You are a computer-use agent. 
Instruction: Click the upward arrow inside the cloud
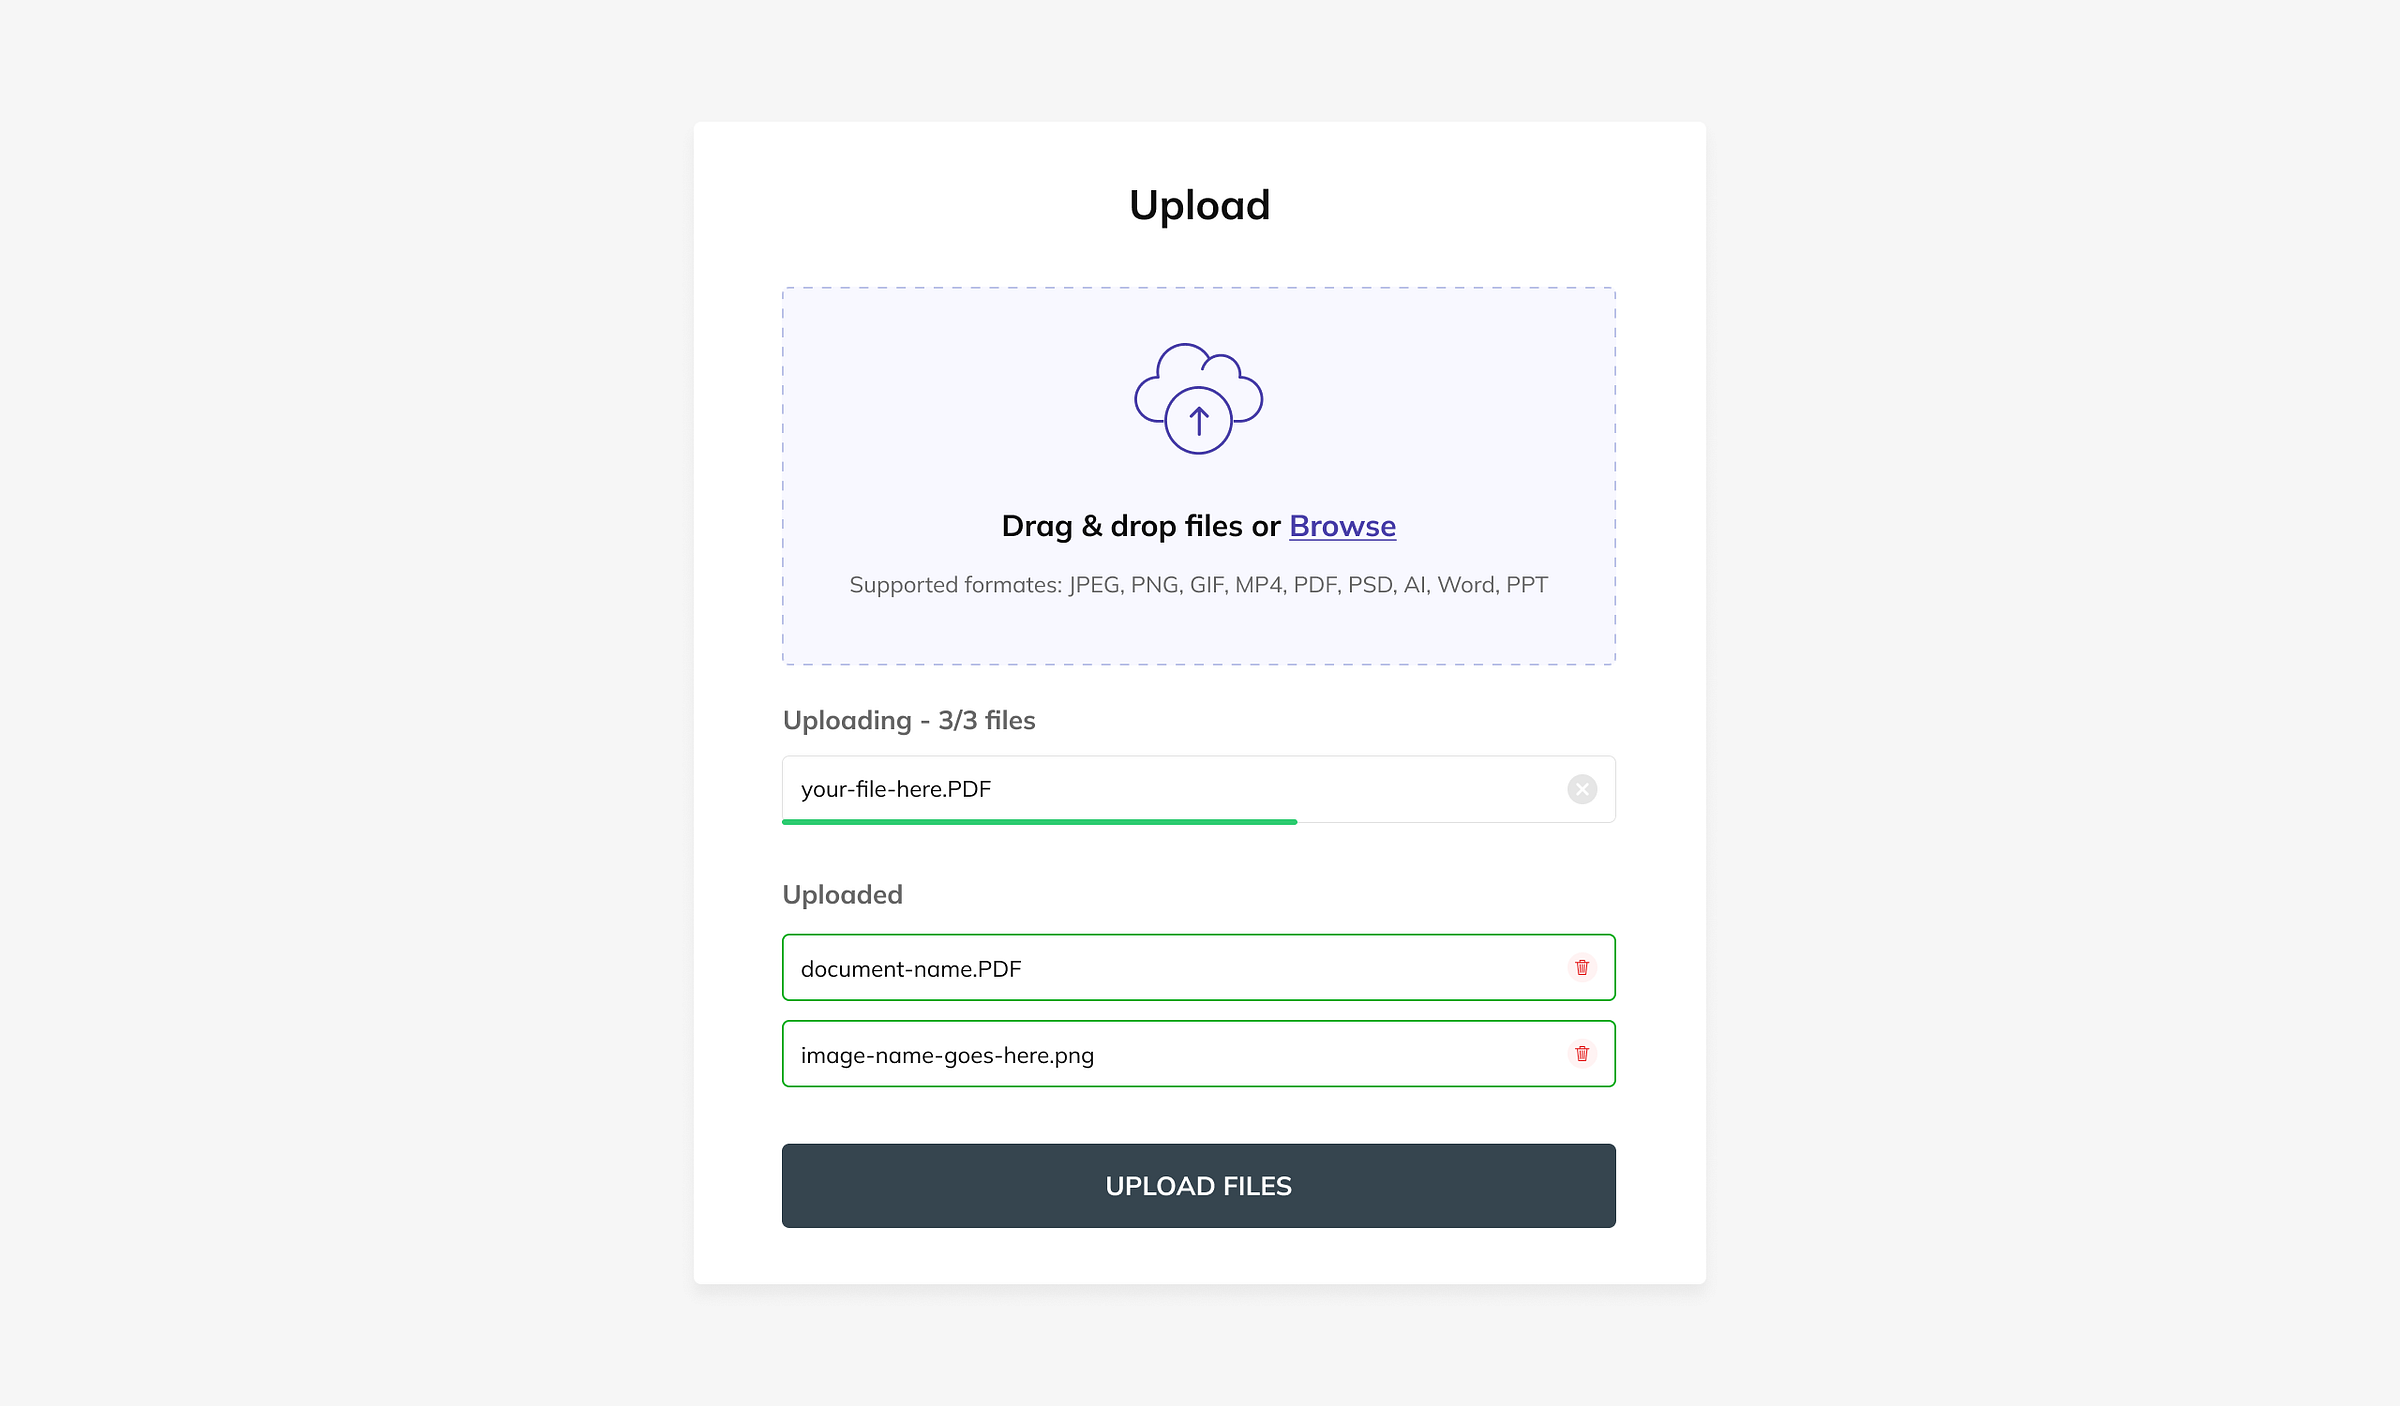point(1198,420)
